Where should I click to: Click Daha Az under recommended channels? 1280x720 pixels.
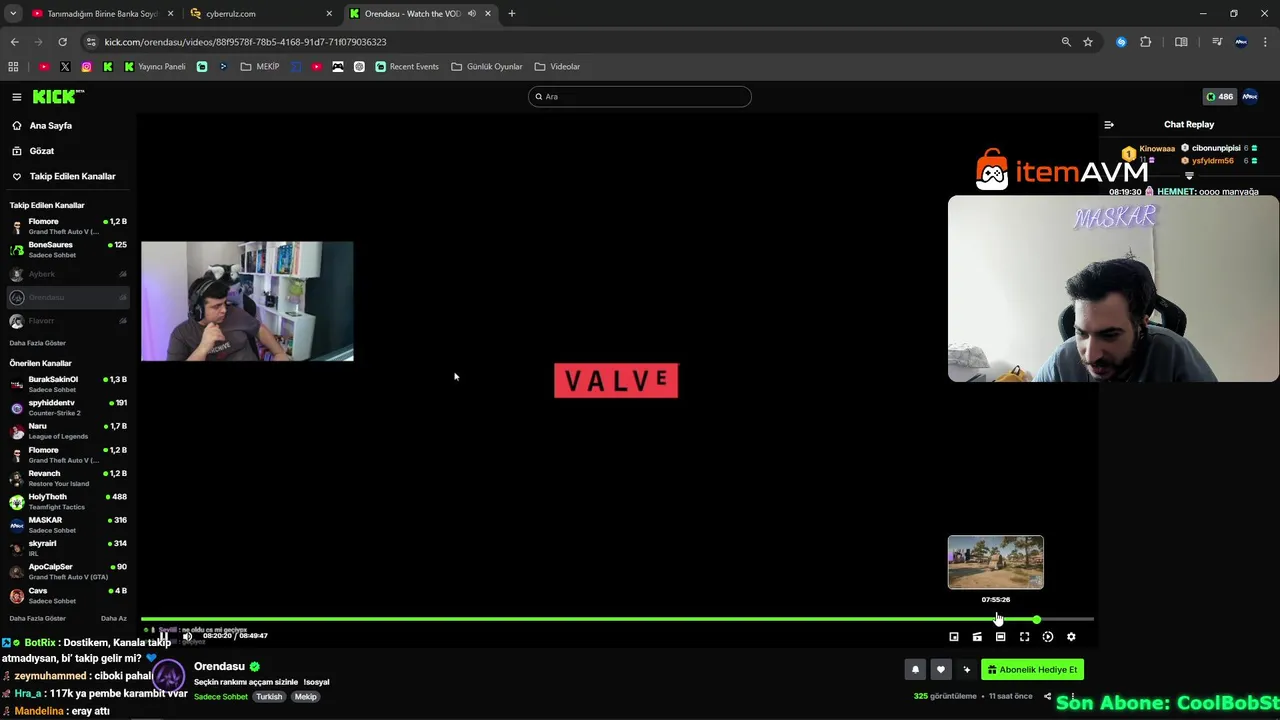pyautogui.click(x=114, y=618)
